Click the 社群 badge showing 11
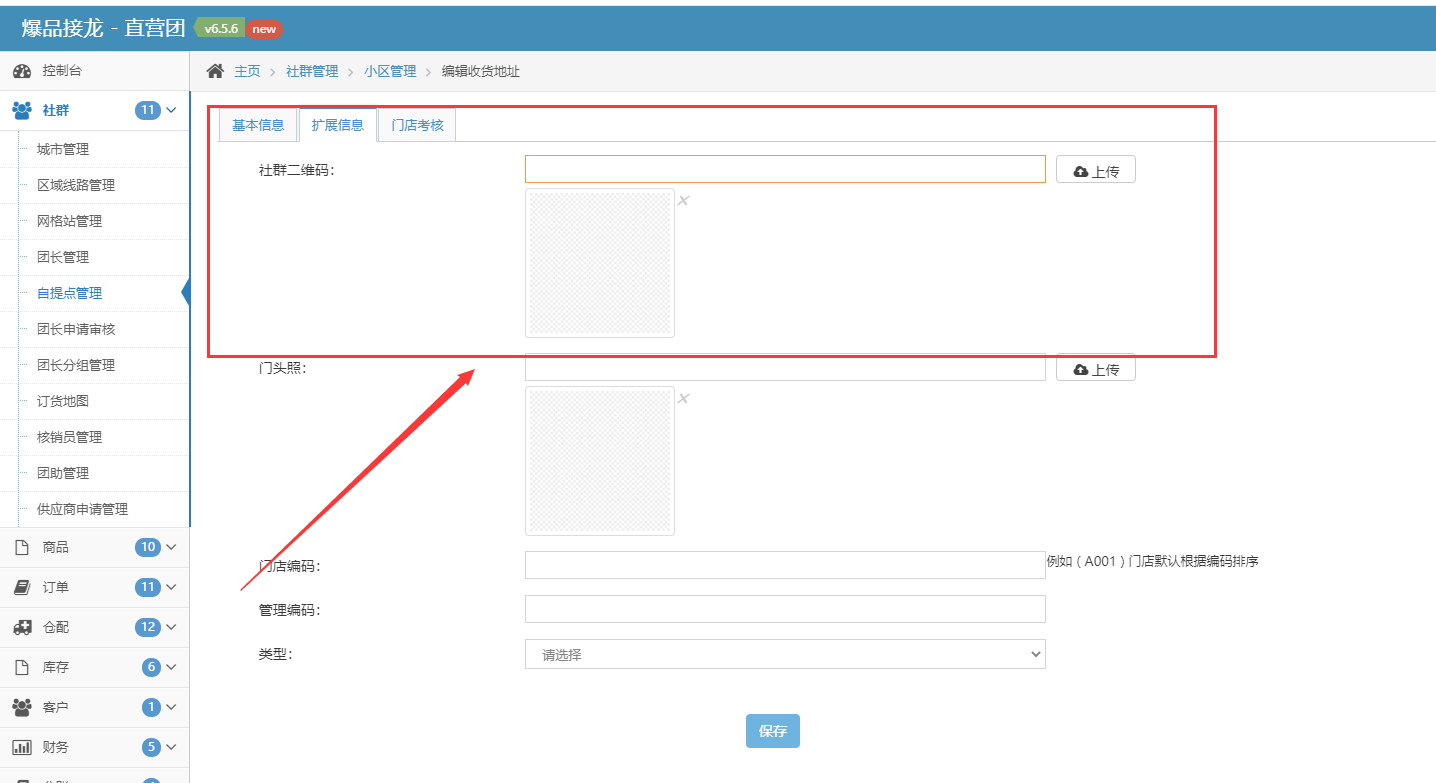Image resolution: width=1436 pixels, height=783 pixels. click(148, 110)
